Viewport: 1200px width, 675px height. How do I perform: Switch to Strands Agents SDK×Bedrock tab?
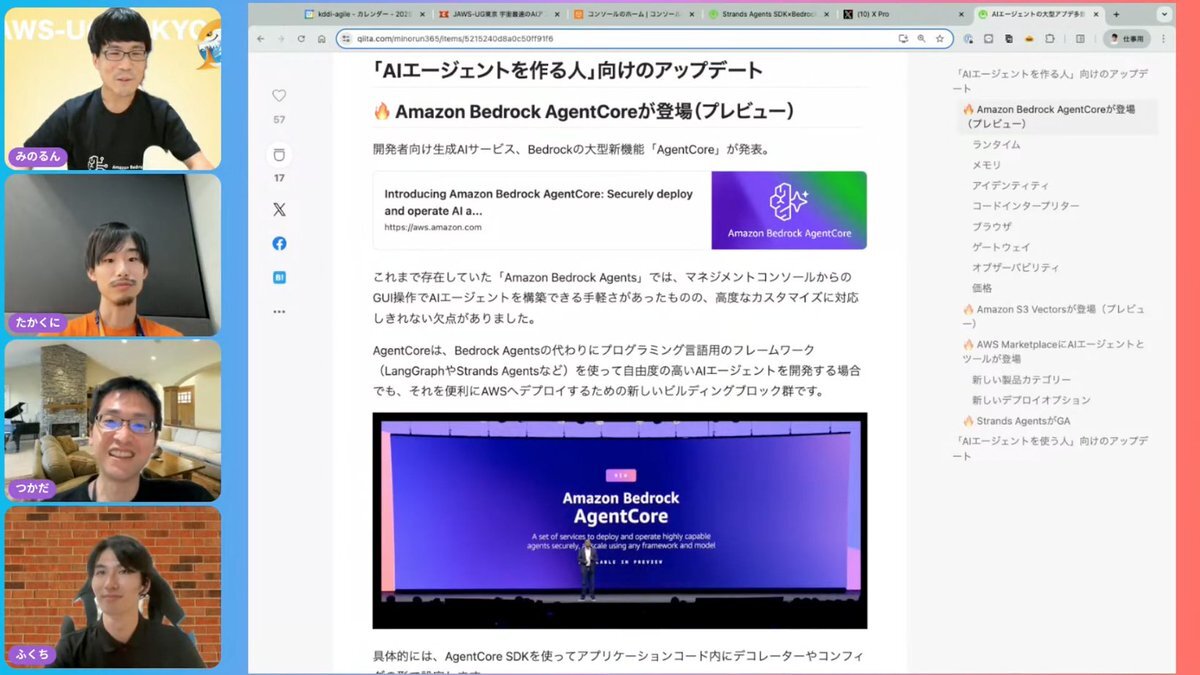[767, 14]
